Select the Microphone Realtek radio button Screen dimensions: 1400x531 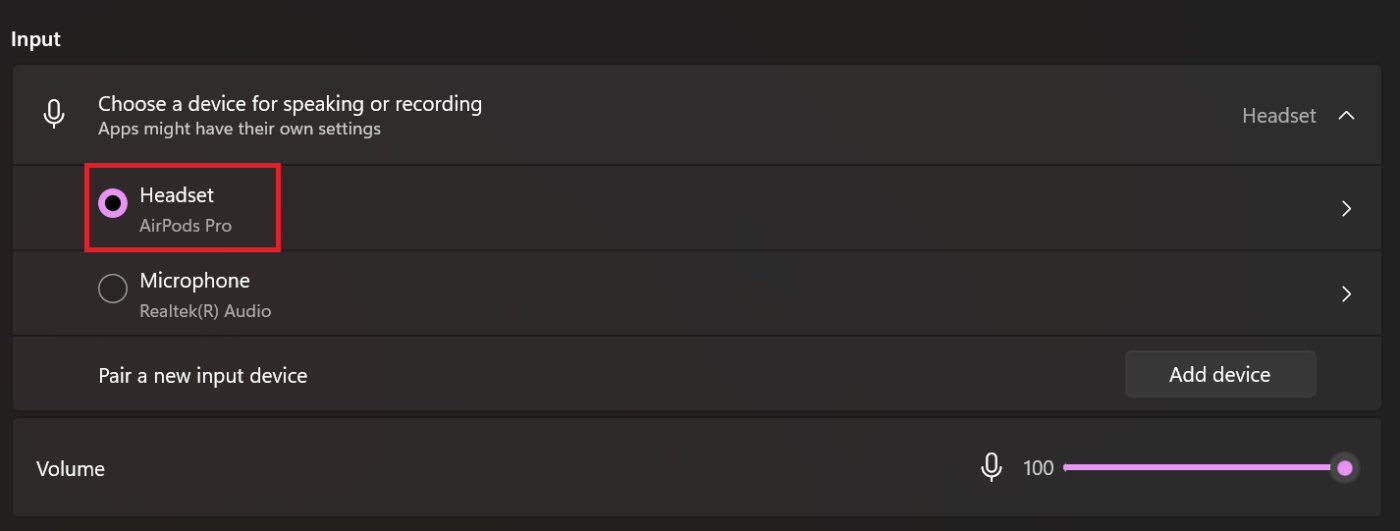coord(113,289)
